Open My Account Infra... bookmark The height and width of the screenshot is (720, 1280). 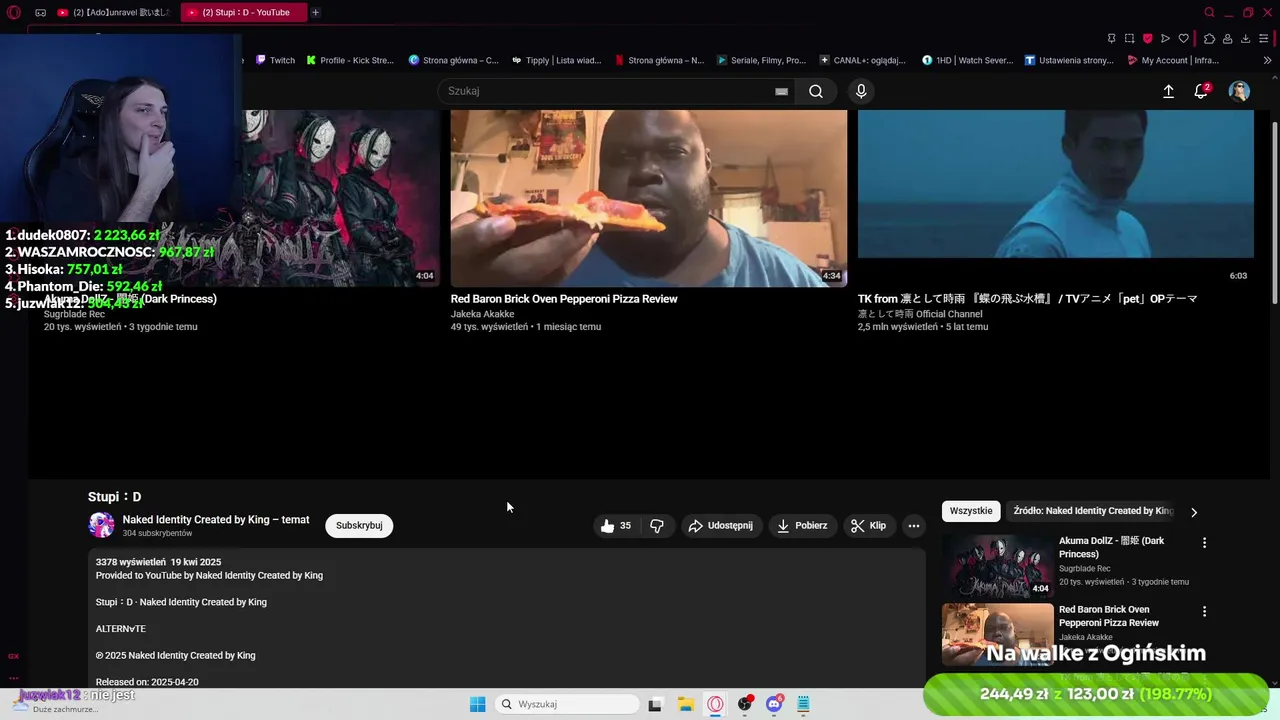pos(1172,60)
